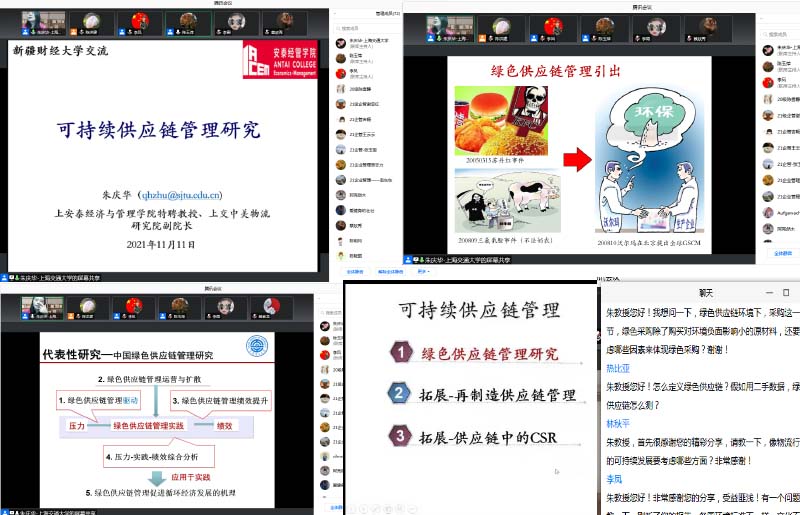Viewport: 800px width, 515px height.
Task: Click sender name 热比亚 in the chat
Action: [620, 368]
